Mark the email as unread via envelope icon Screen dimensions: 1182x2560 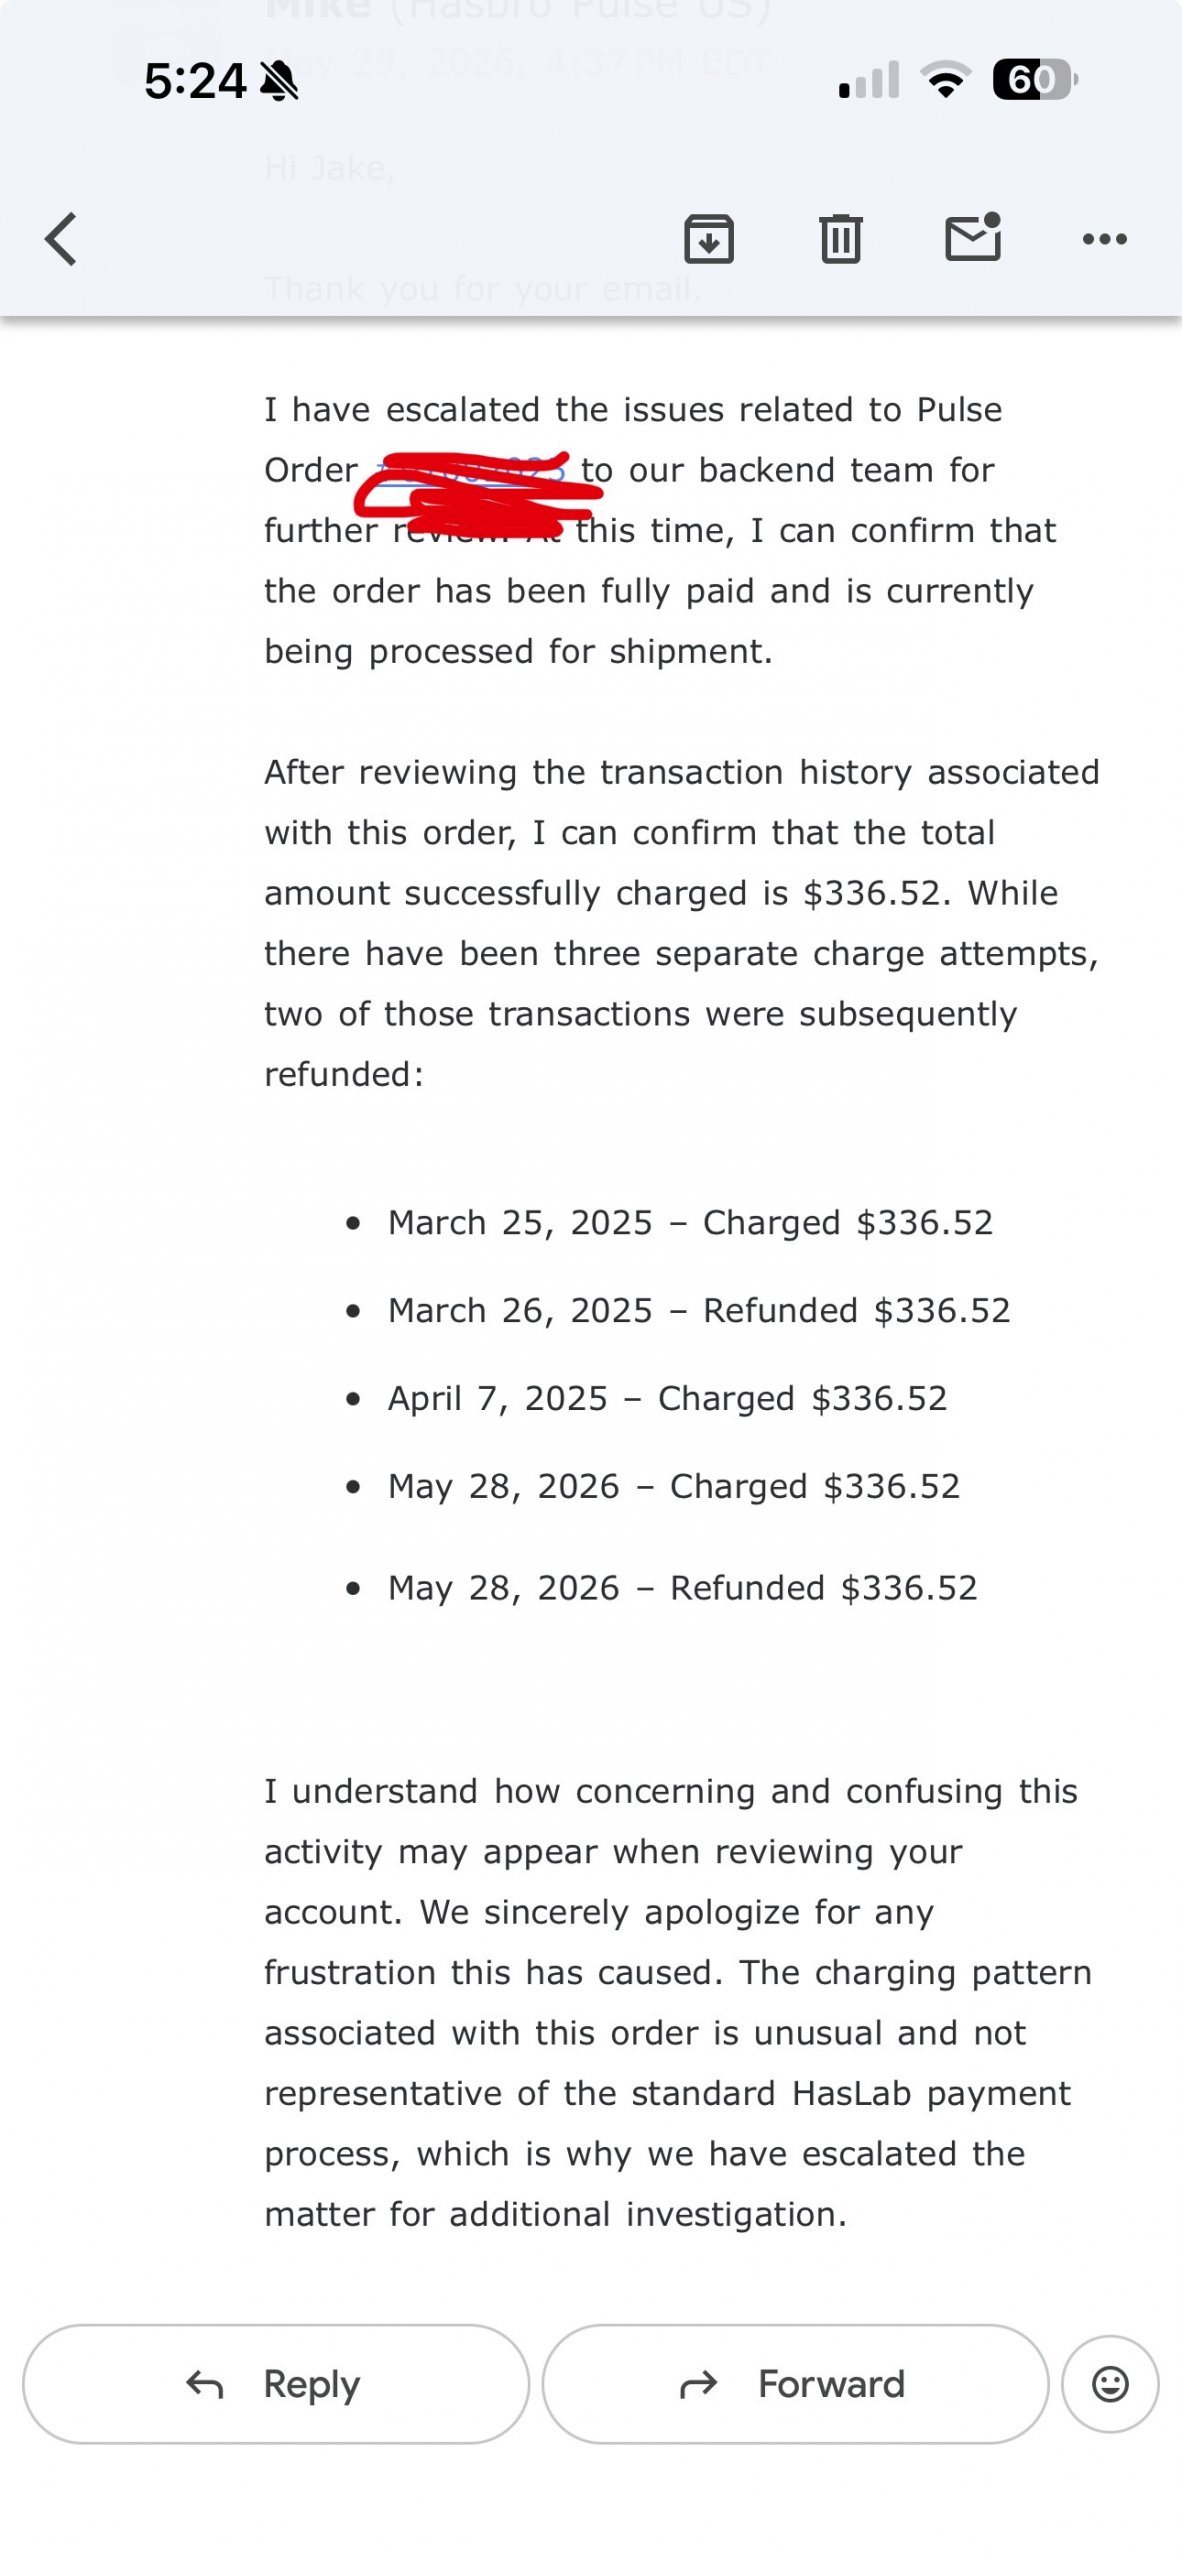pos(973,237)
